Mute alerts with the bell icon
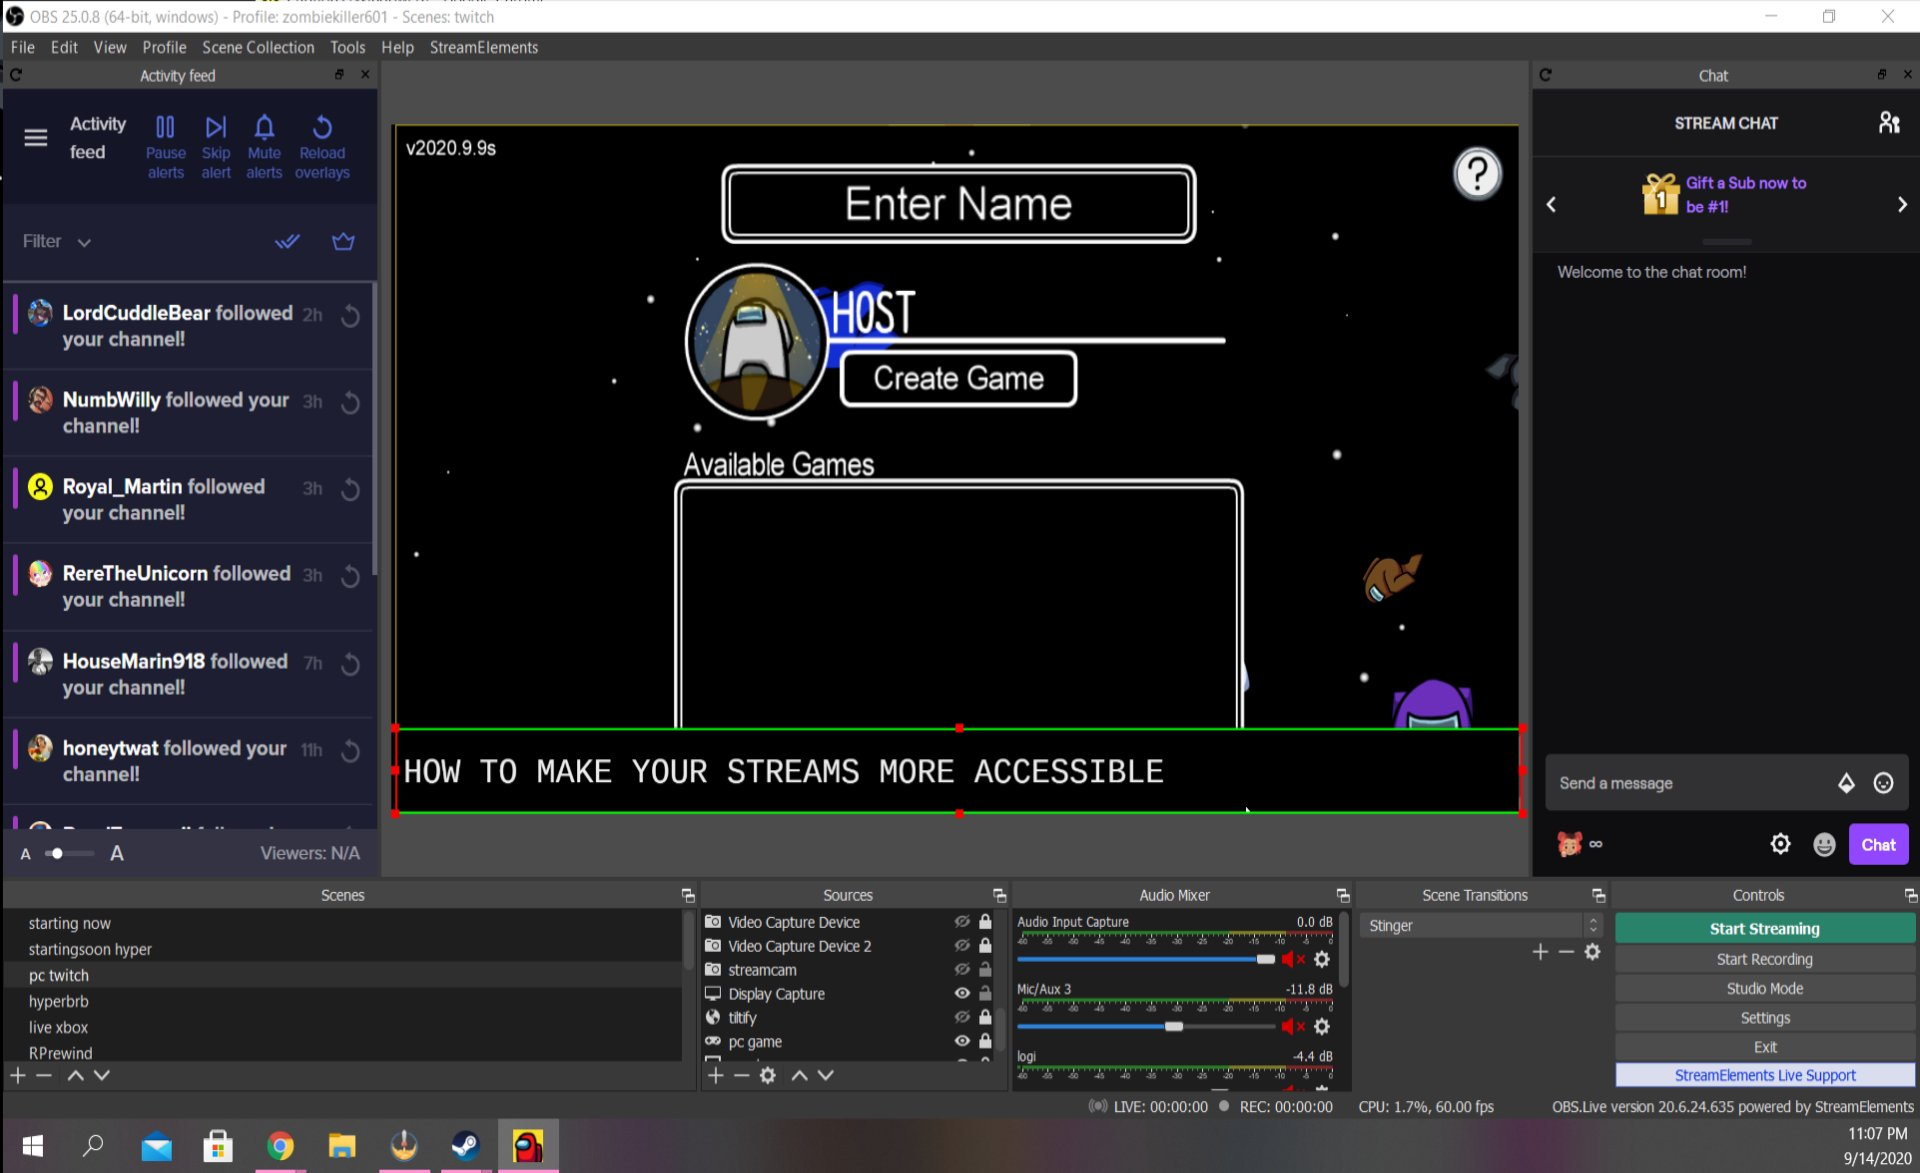 pos(264,146)
